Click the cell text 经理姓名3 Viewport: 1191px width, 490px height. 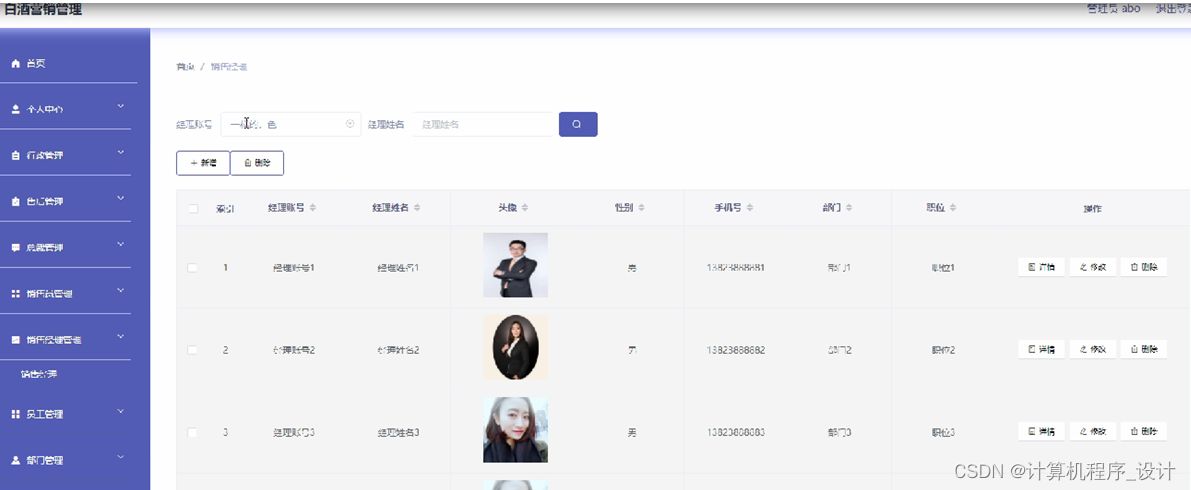point(399,432)
